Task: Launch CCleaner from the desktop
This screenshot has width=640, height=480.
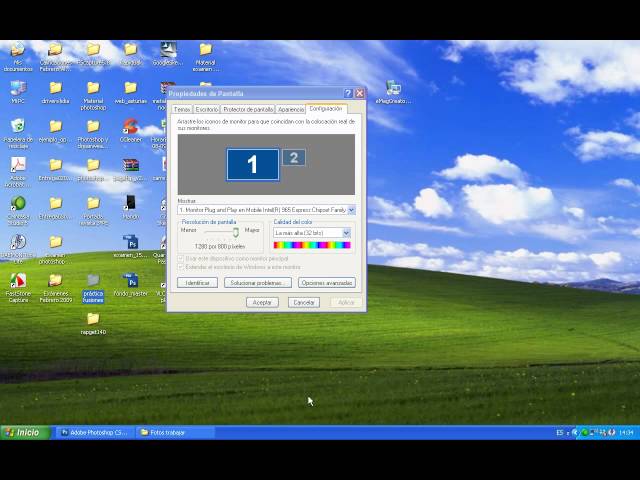Action: click(x=131, y=130)
